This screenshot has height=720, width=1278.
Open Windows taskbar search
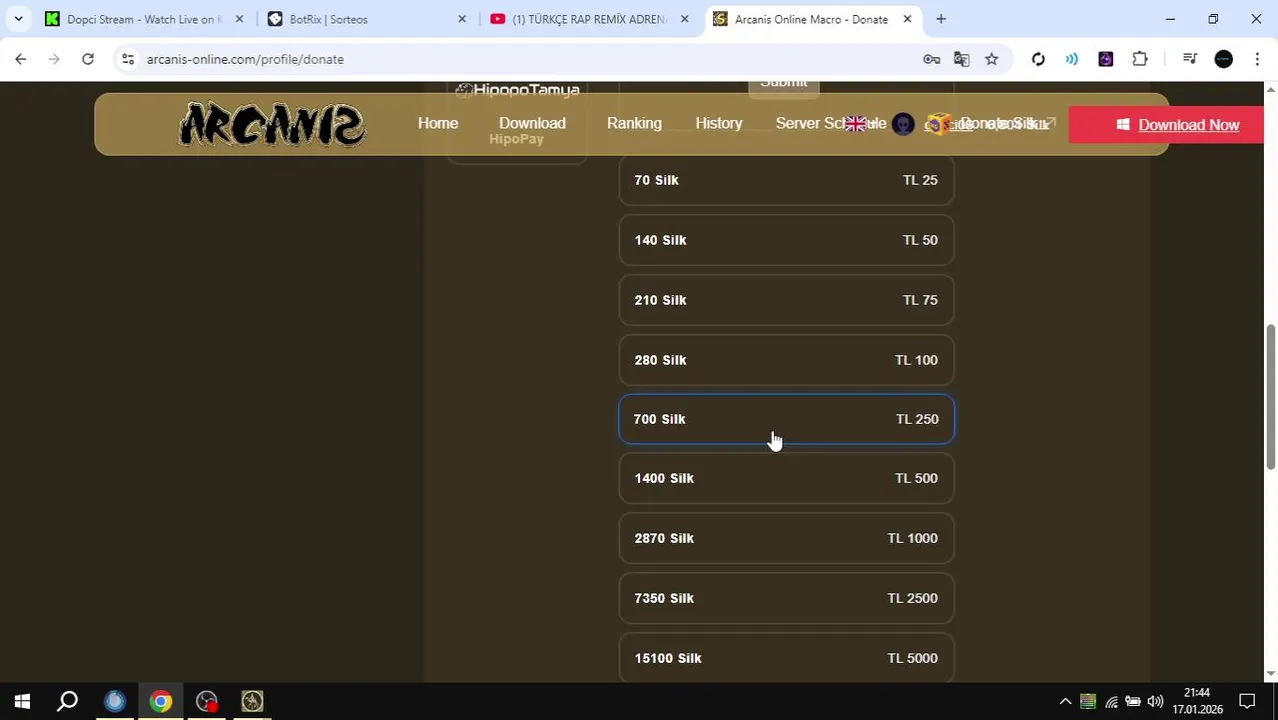click(x=68, y=701)
